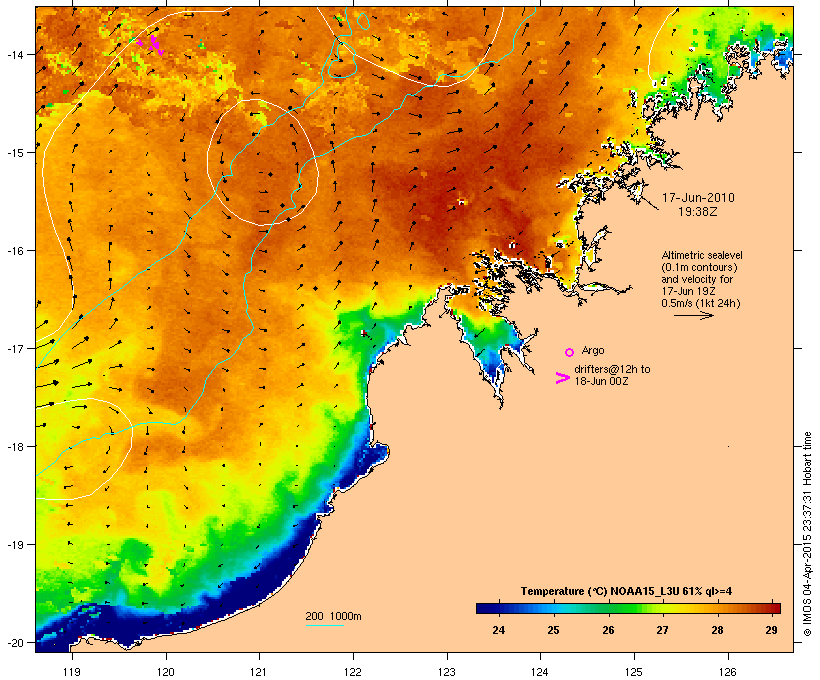Click the longitude axis label 119
The image size is (820, 680).
[x=72, y=672]
